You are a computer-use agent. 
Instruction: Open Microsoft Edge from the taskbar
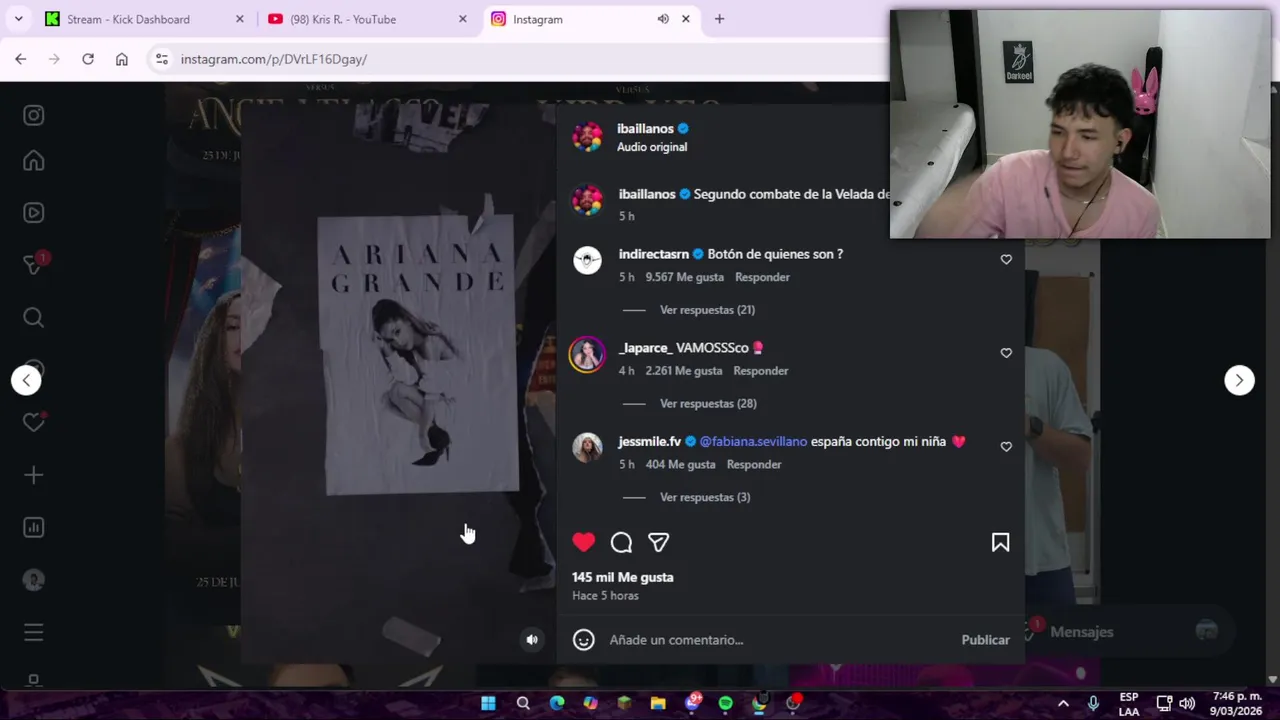tap(557, 703)
